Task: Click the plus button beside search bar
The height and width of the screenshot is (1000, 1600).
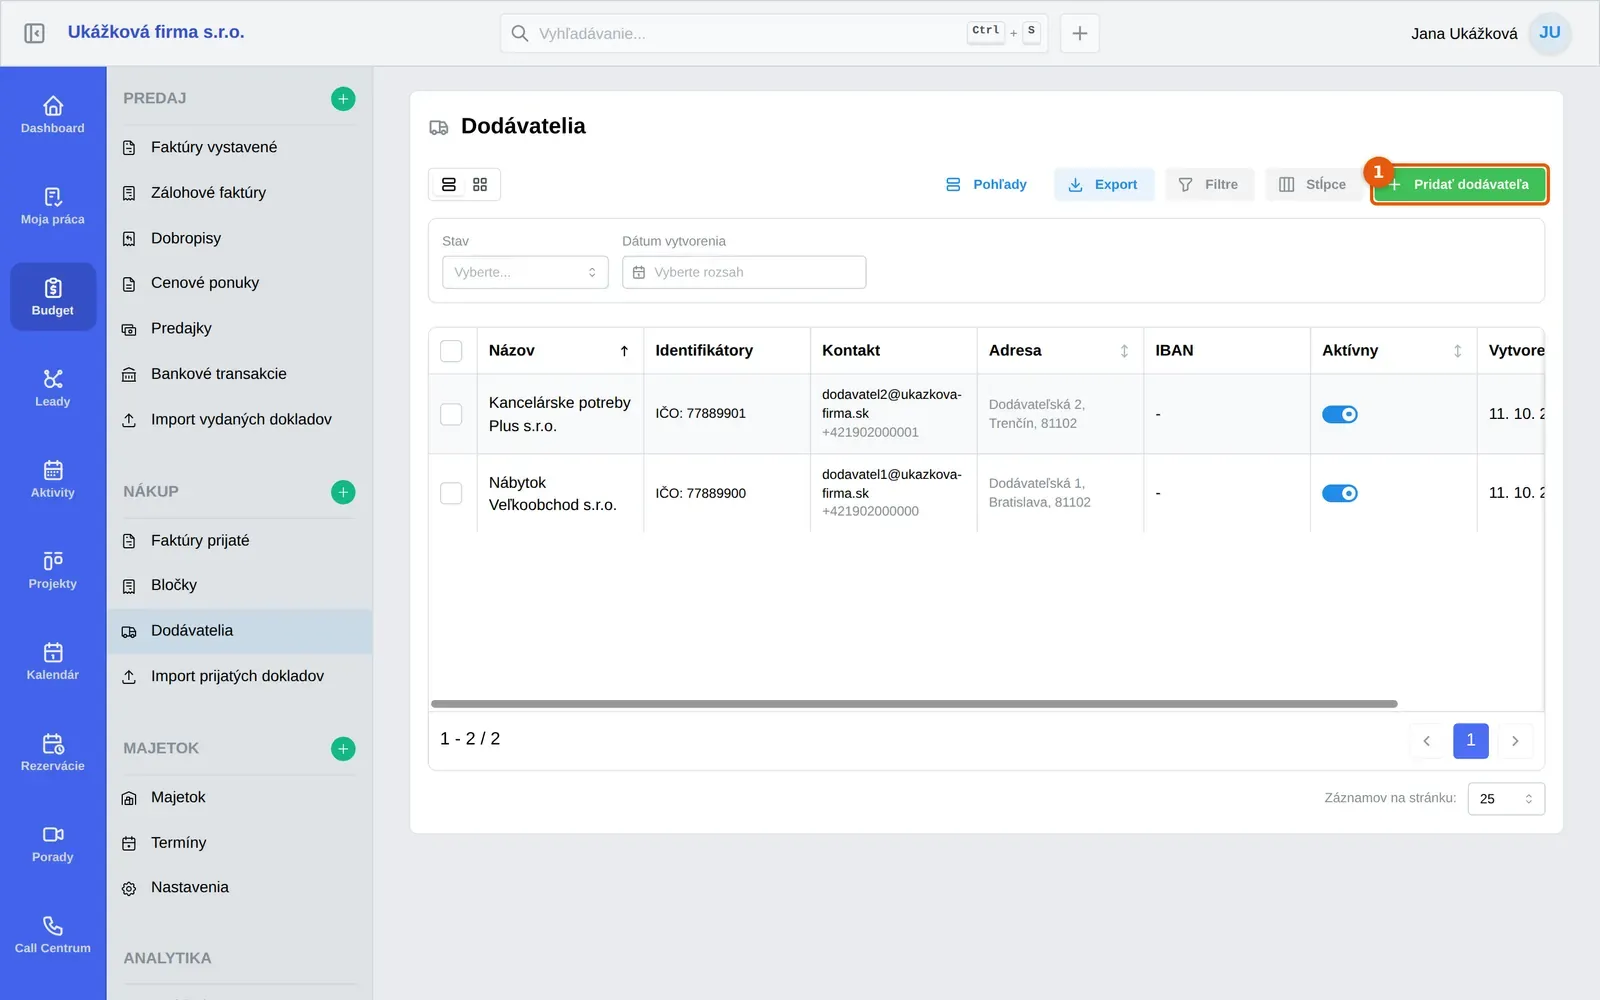Action: (x=1080, y=33)
